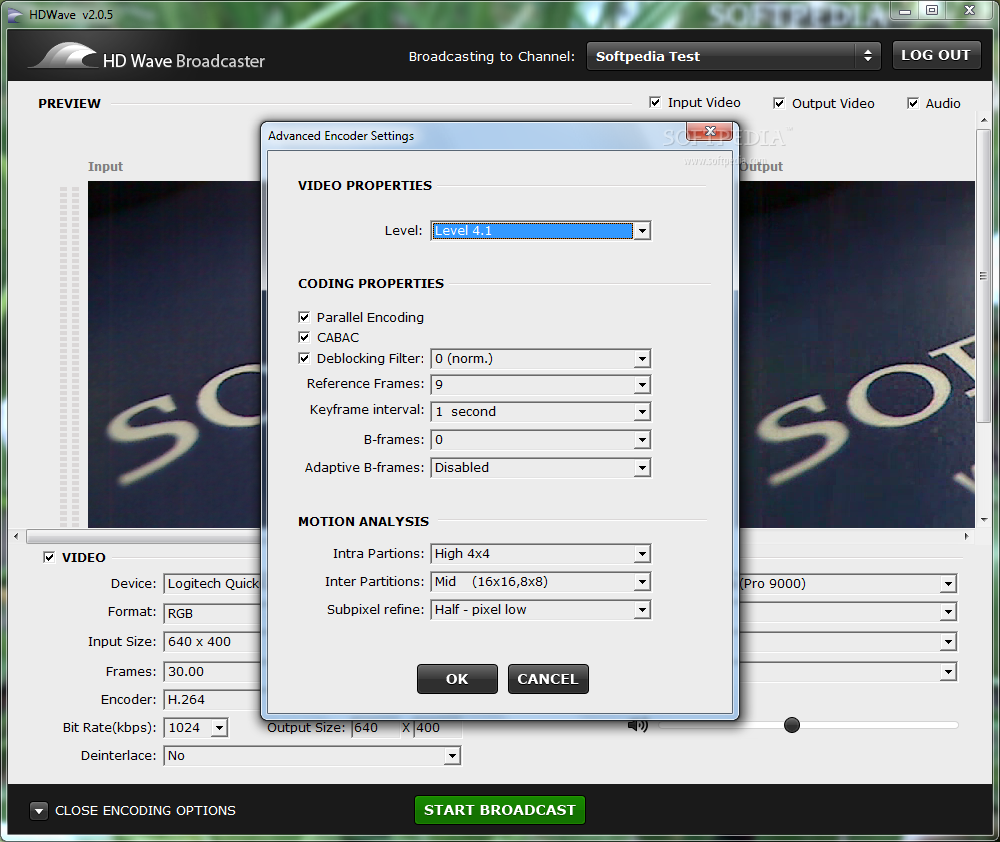Click the HD Wave Broadcaster logo
This screenshot has height=842, width=1000.
pyautogui.click(x=147, y=56)
